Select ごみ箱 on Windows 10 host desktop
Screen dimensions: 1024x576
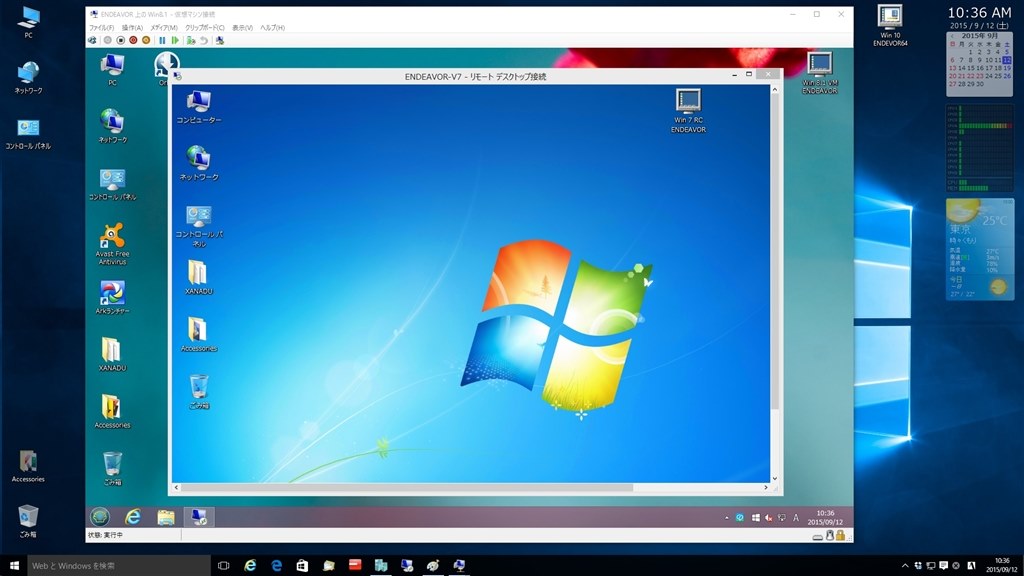click(x=28, y=520)
